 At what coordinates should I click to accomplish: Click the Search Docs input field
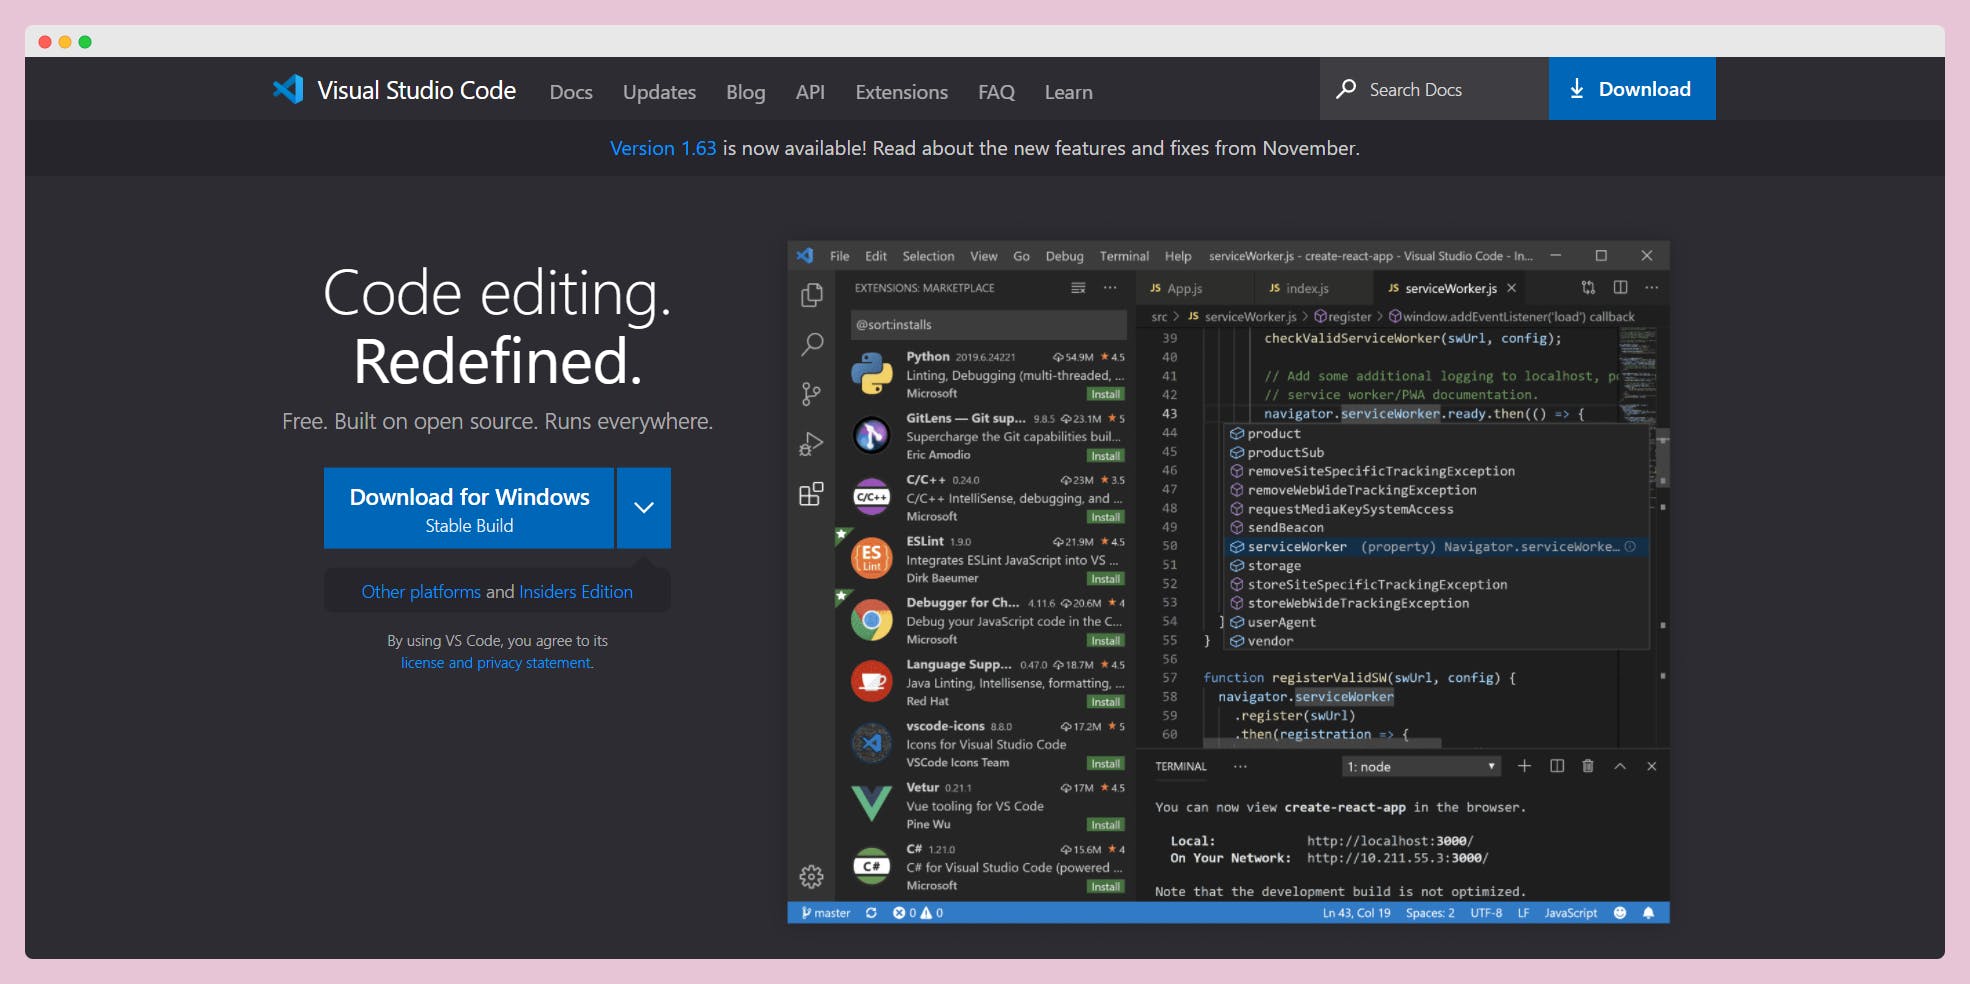coord(1434,89)
